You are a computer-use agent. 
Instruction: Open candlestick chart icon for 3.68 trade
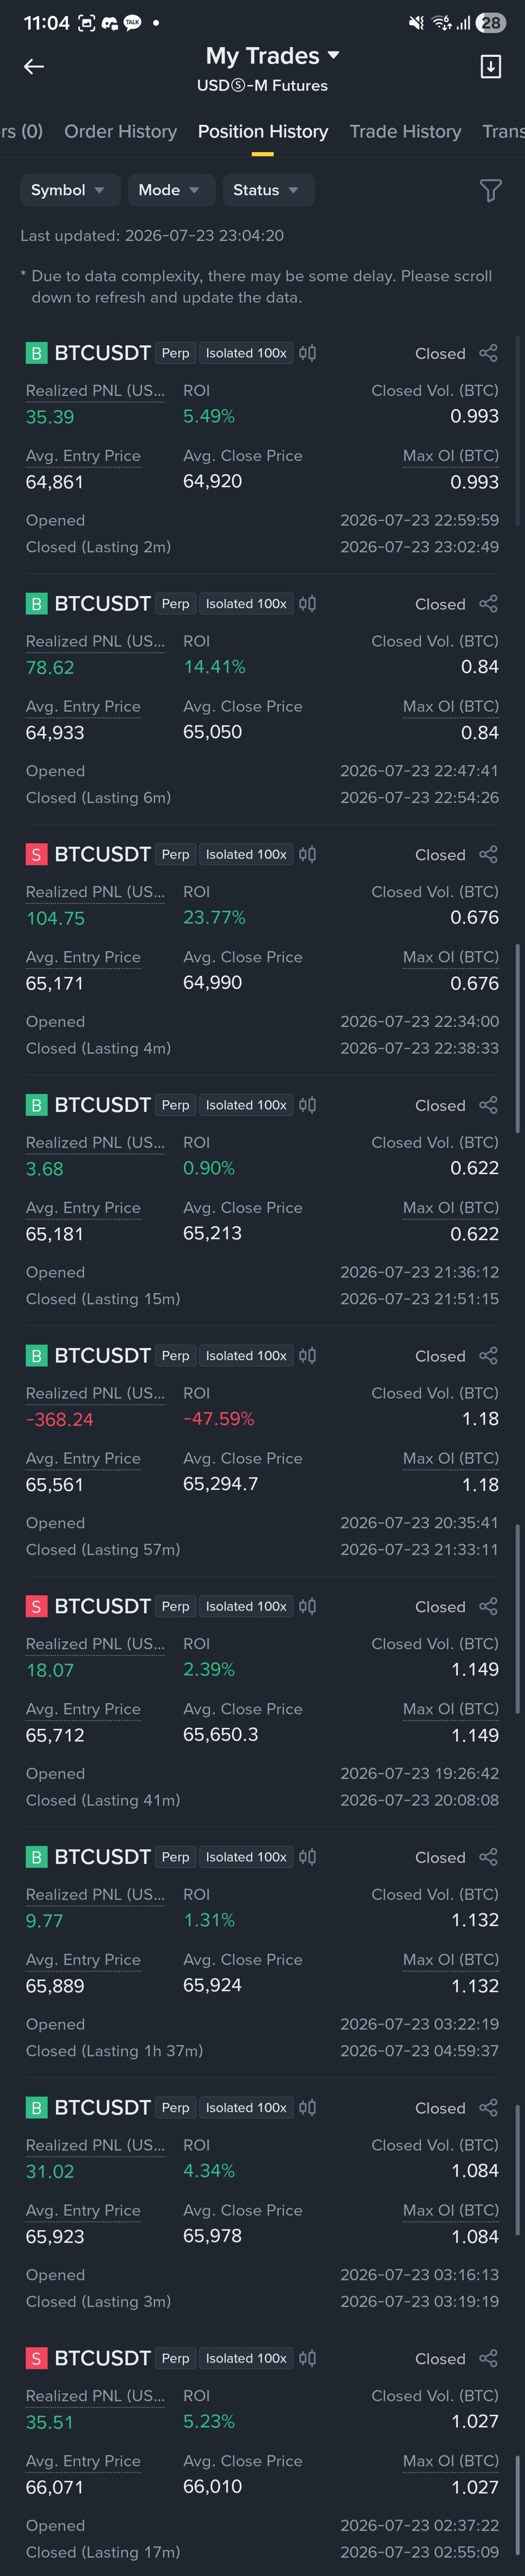308,1104
